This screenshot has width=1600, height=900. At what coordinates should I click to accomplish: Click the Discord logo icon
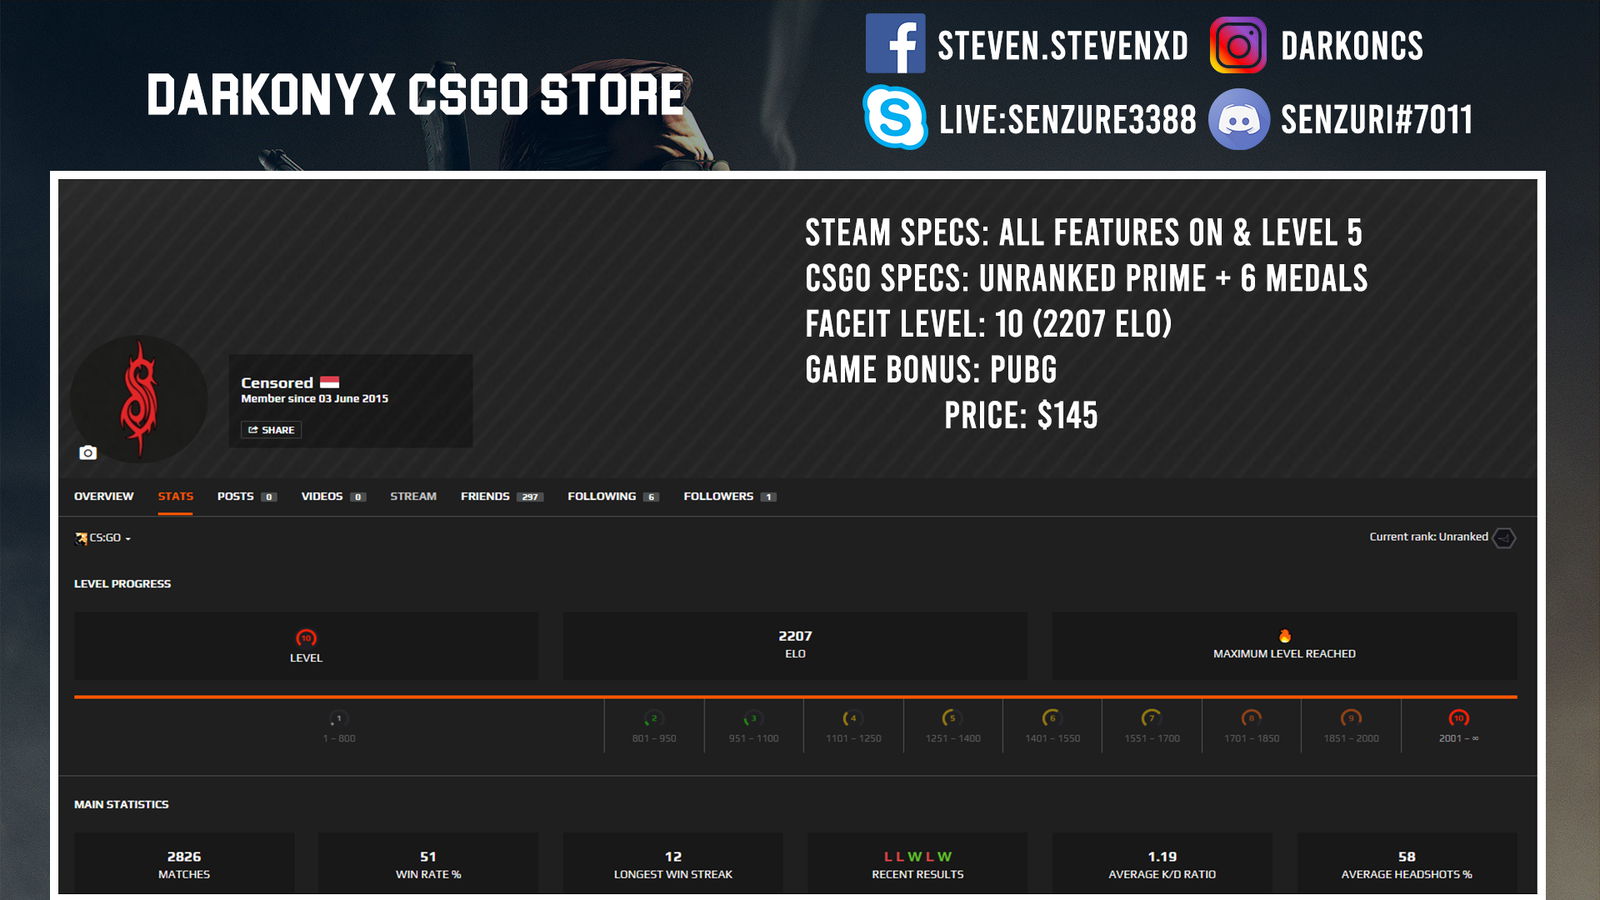[x=1239, y=119]
